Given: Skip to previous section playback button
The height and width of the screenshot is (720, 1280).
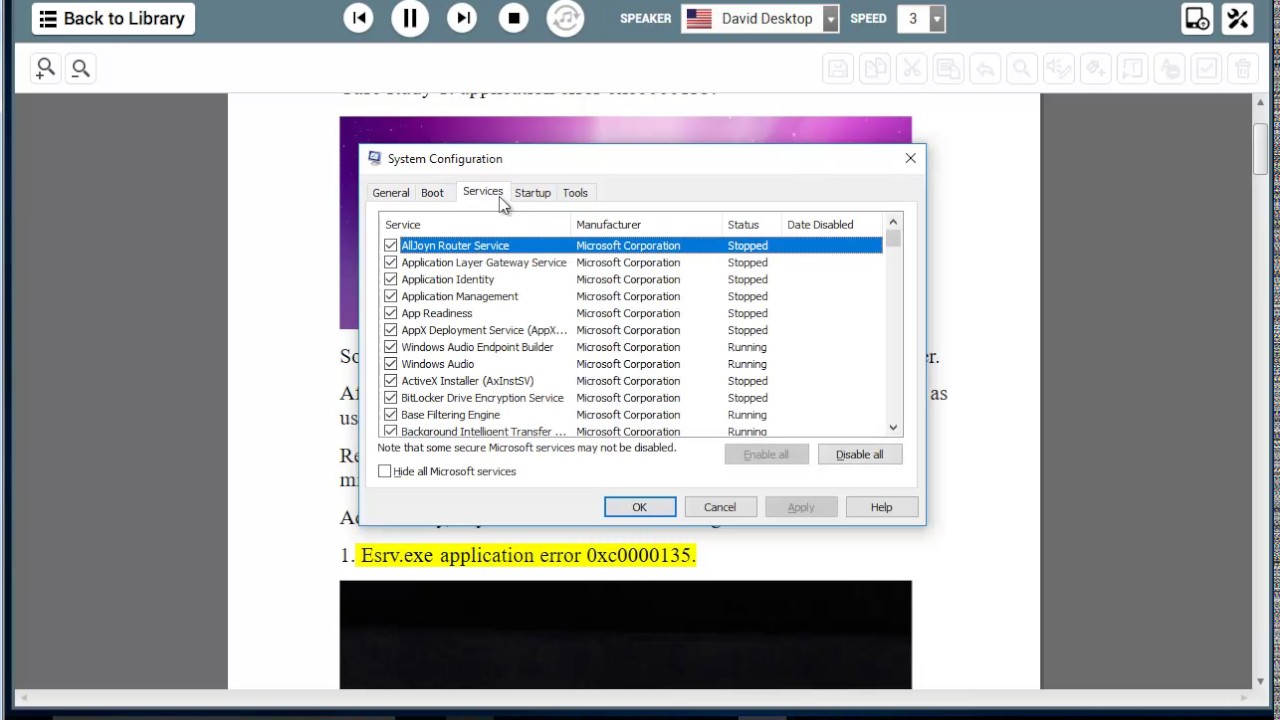Looking at the screenshot, I should (358, 18).
